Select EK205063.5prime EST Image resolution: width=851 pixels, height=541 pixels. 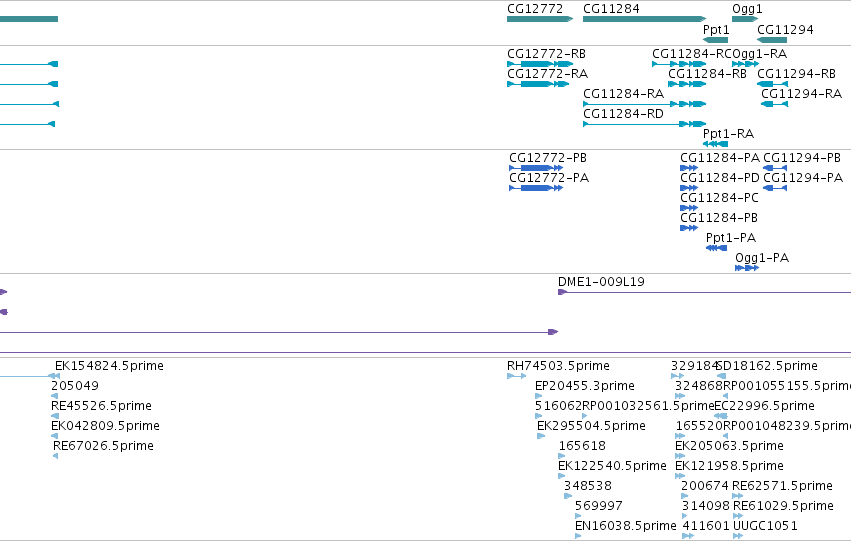tap(679, 456)
